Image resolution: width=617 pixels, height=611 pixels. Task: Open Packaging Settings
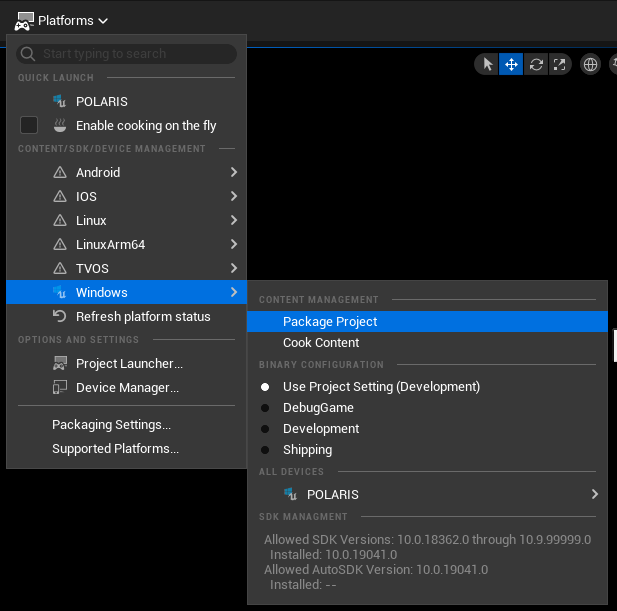tap(111, 425)
